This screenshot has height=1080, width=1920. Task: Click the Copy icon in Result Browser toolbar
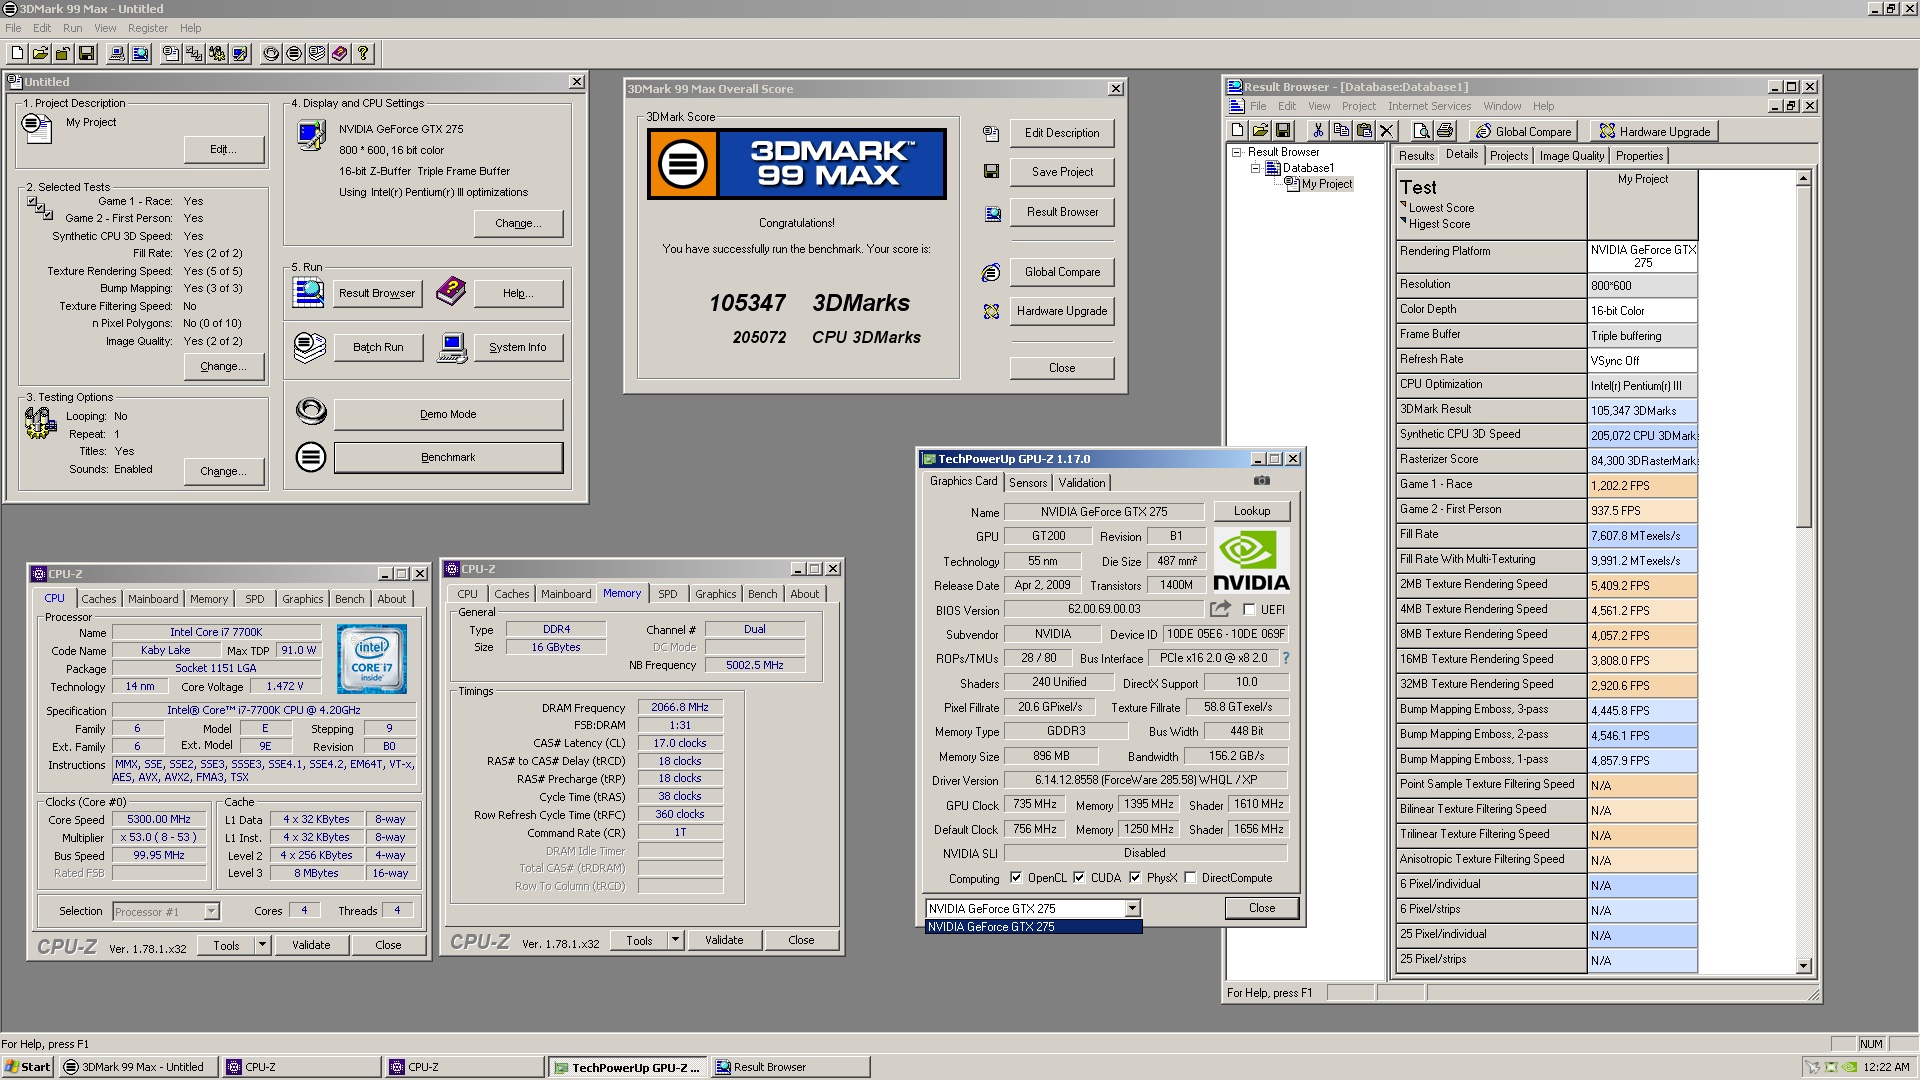point(1341,130)
